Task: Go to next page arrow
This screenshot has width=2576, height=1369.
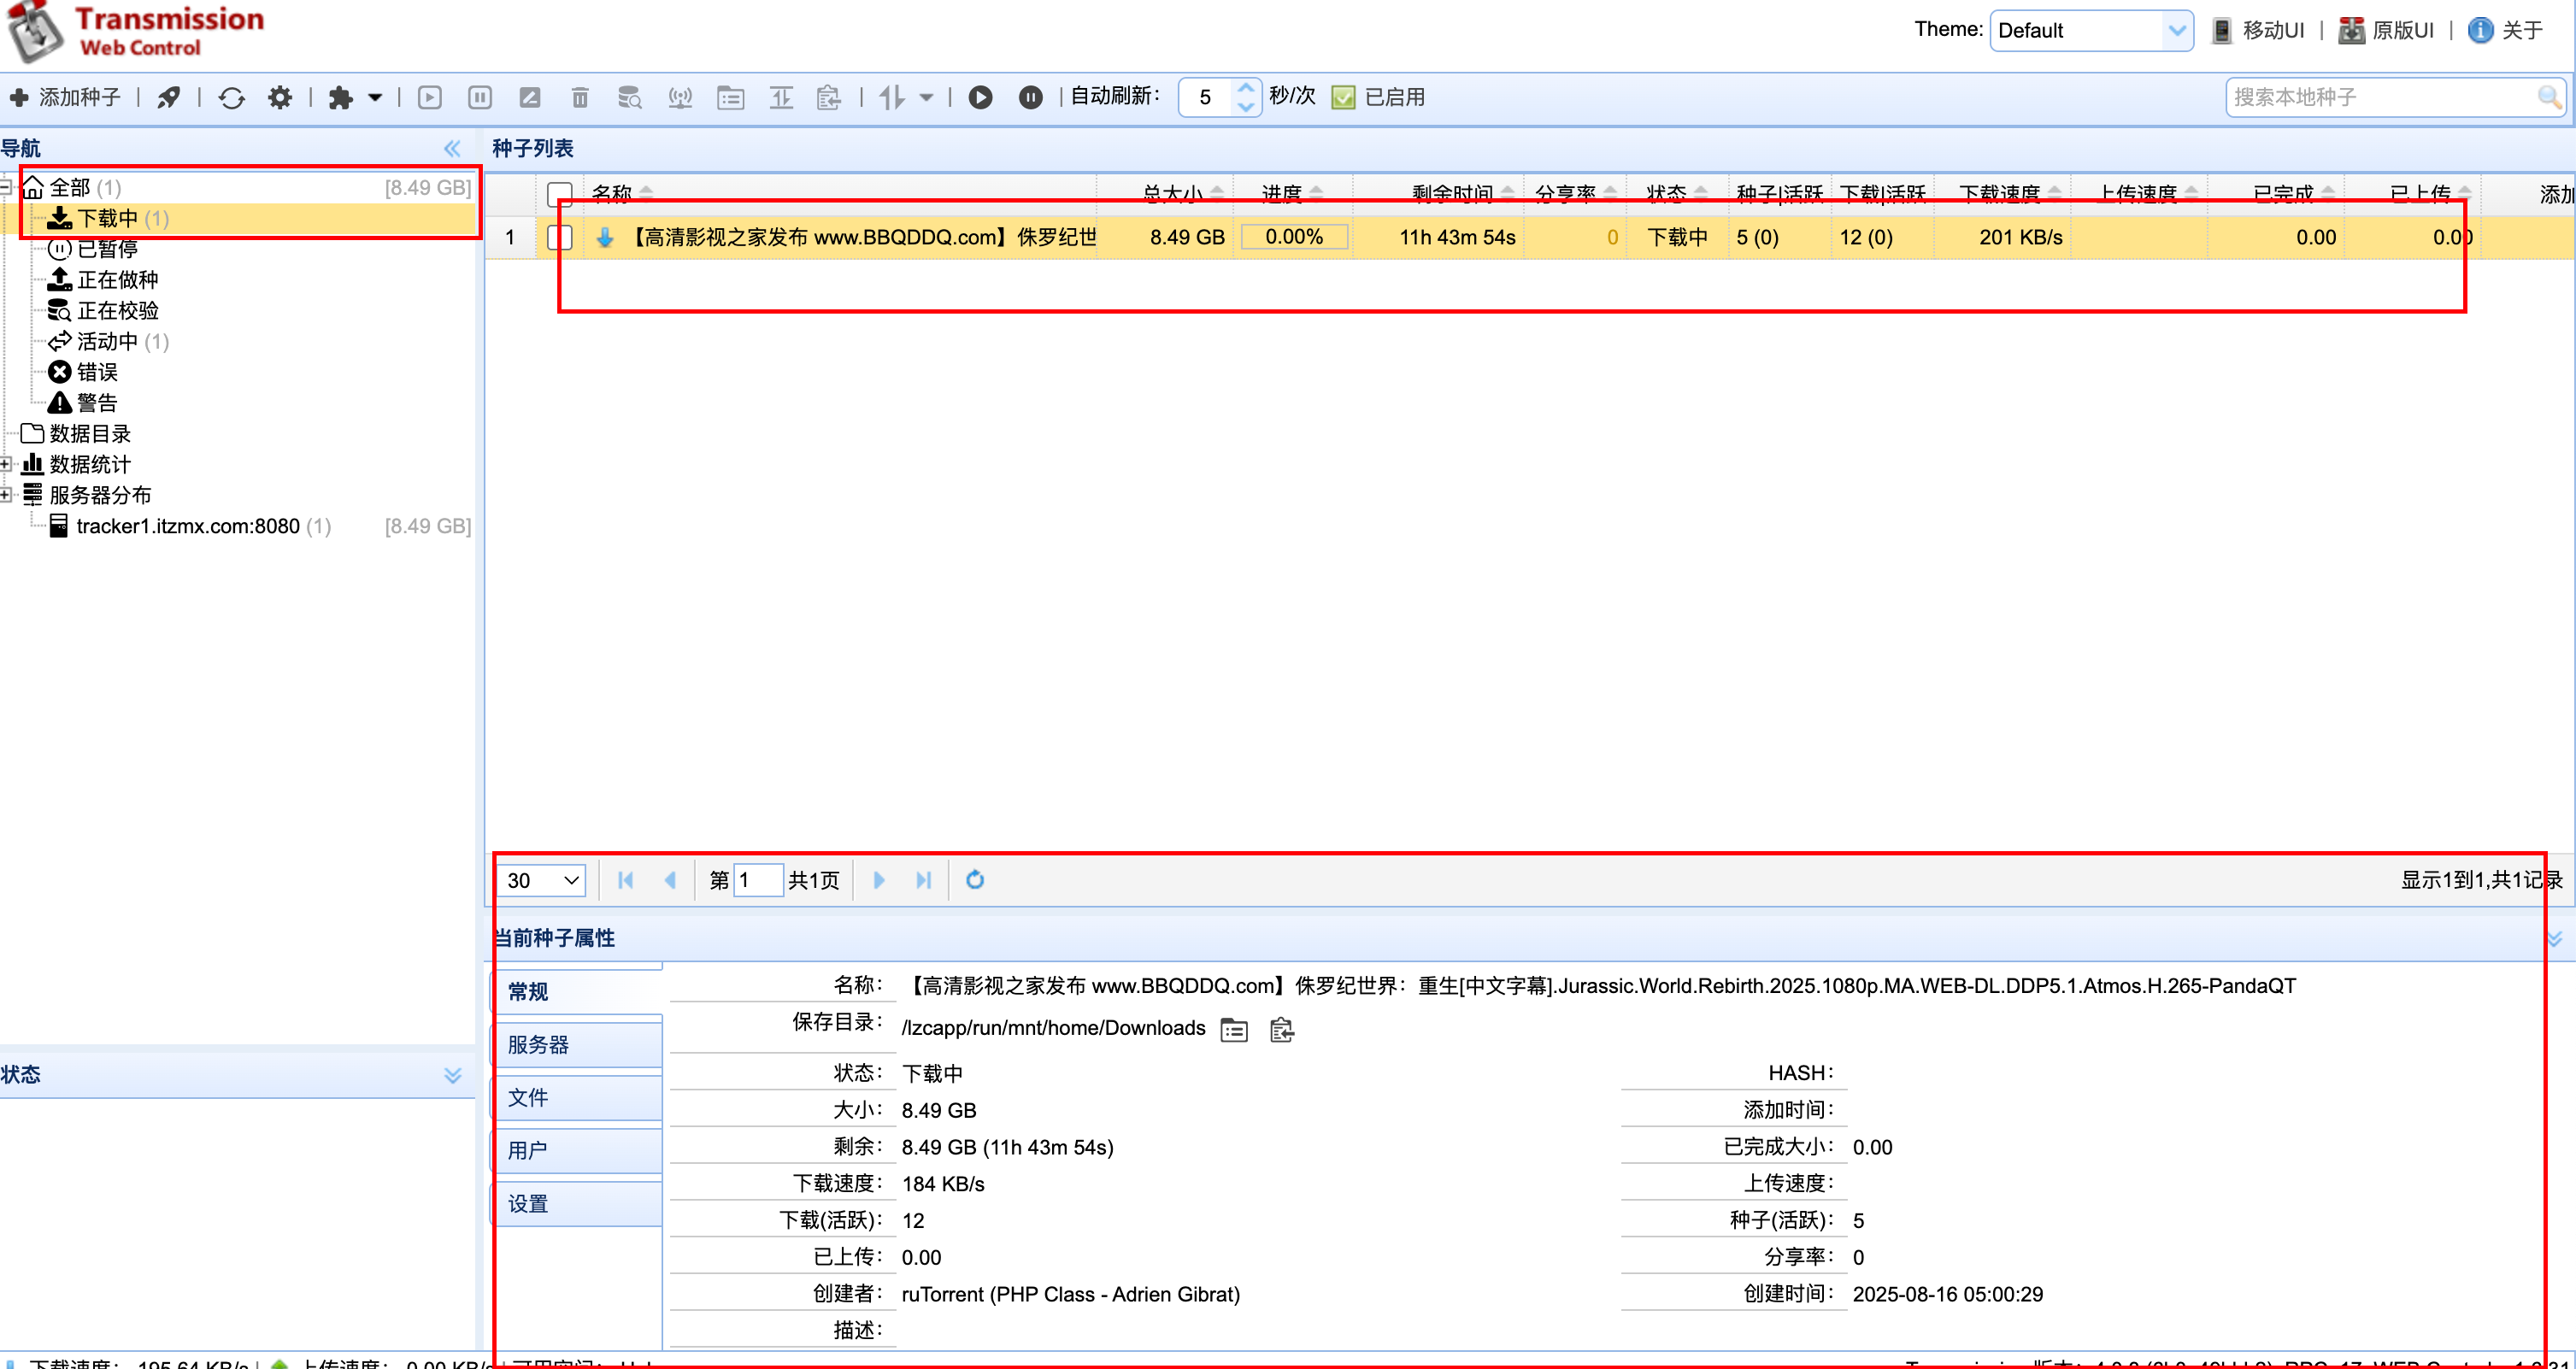Action: pyautogui.click(x=879, y=881)
